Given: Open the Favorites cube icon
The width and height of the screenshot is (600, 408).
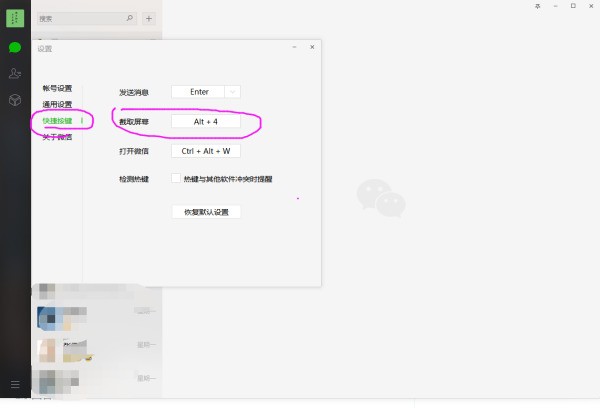Looking at the screenshot, I should (x=15, y=100).
